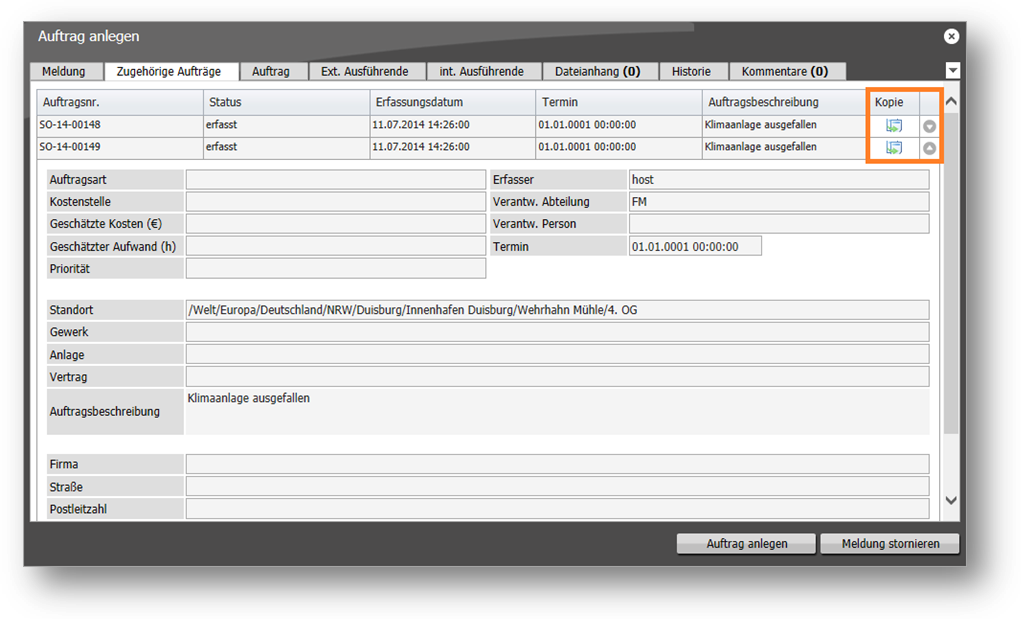Focus the Kostenstelle field
Viewport: 1021px width, 619px height.
[335, 202]
